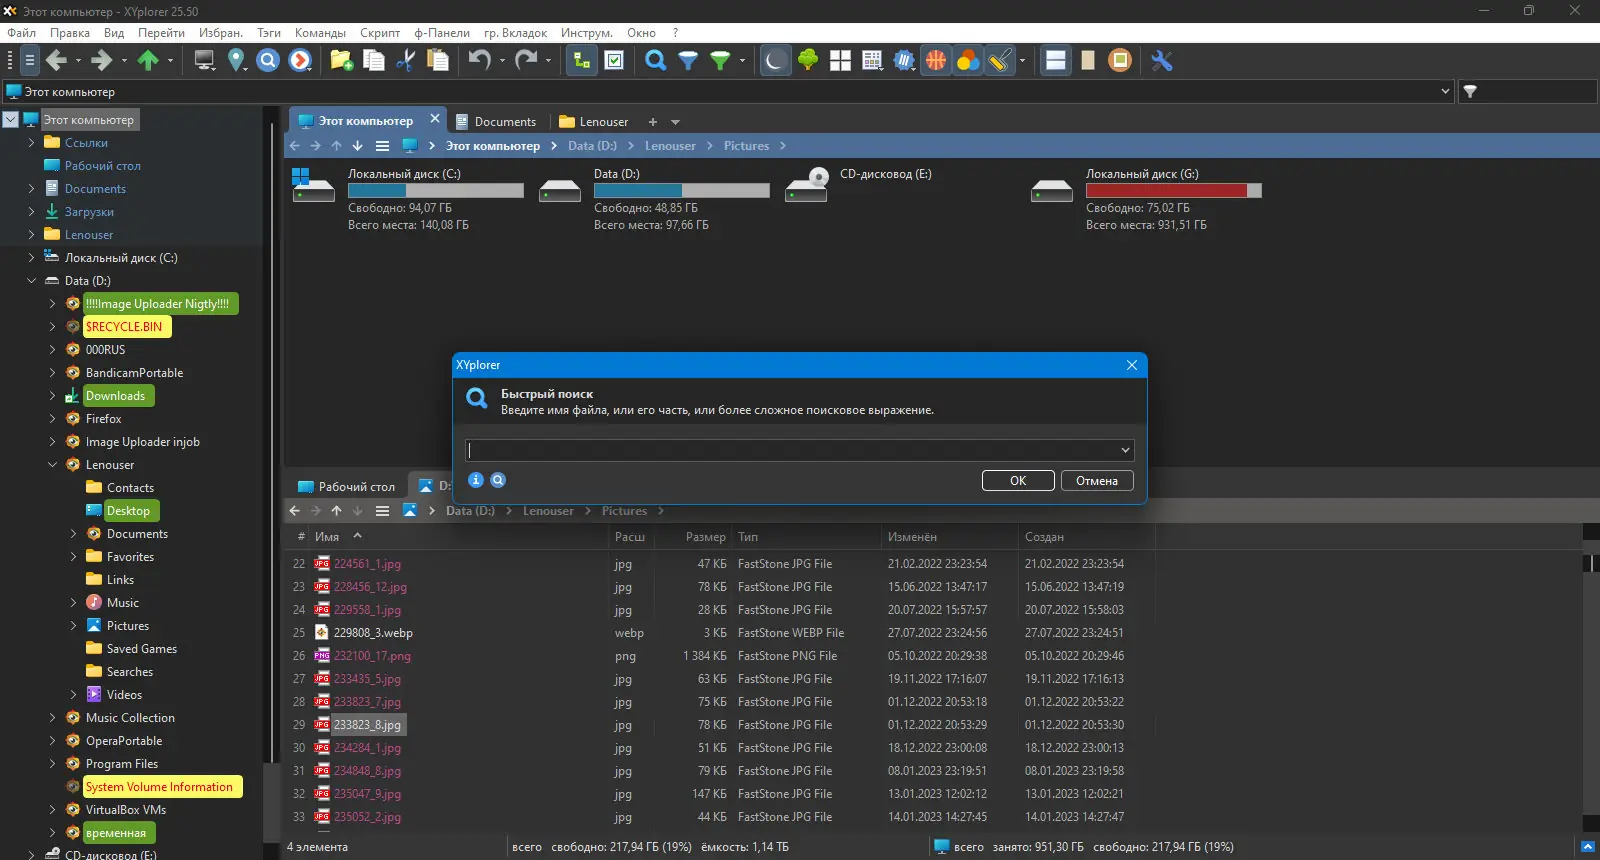The height and width of the screenshot is (860, 1600).
Task: Toggle dual pane layout button
Action: pos(1056,61)
